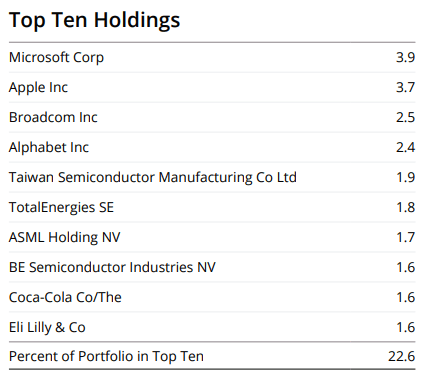This screenshot has width=426, height=378.
Task: Click ASML Holding's 1.7 value
Action: click(406, 237)
